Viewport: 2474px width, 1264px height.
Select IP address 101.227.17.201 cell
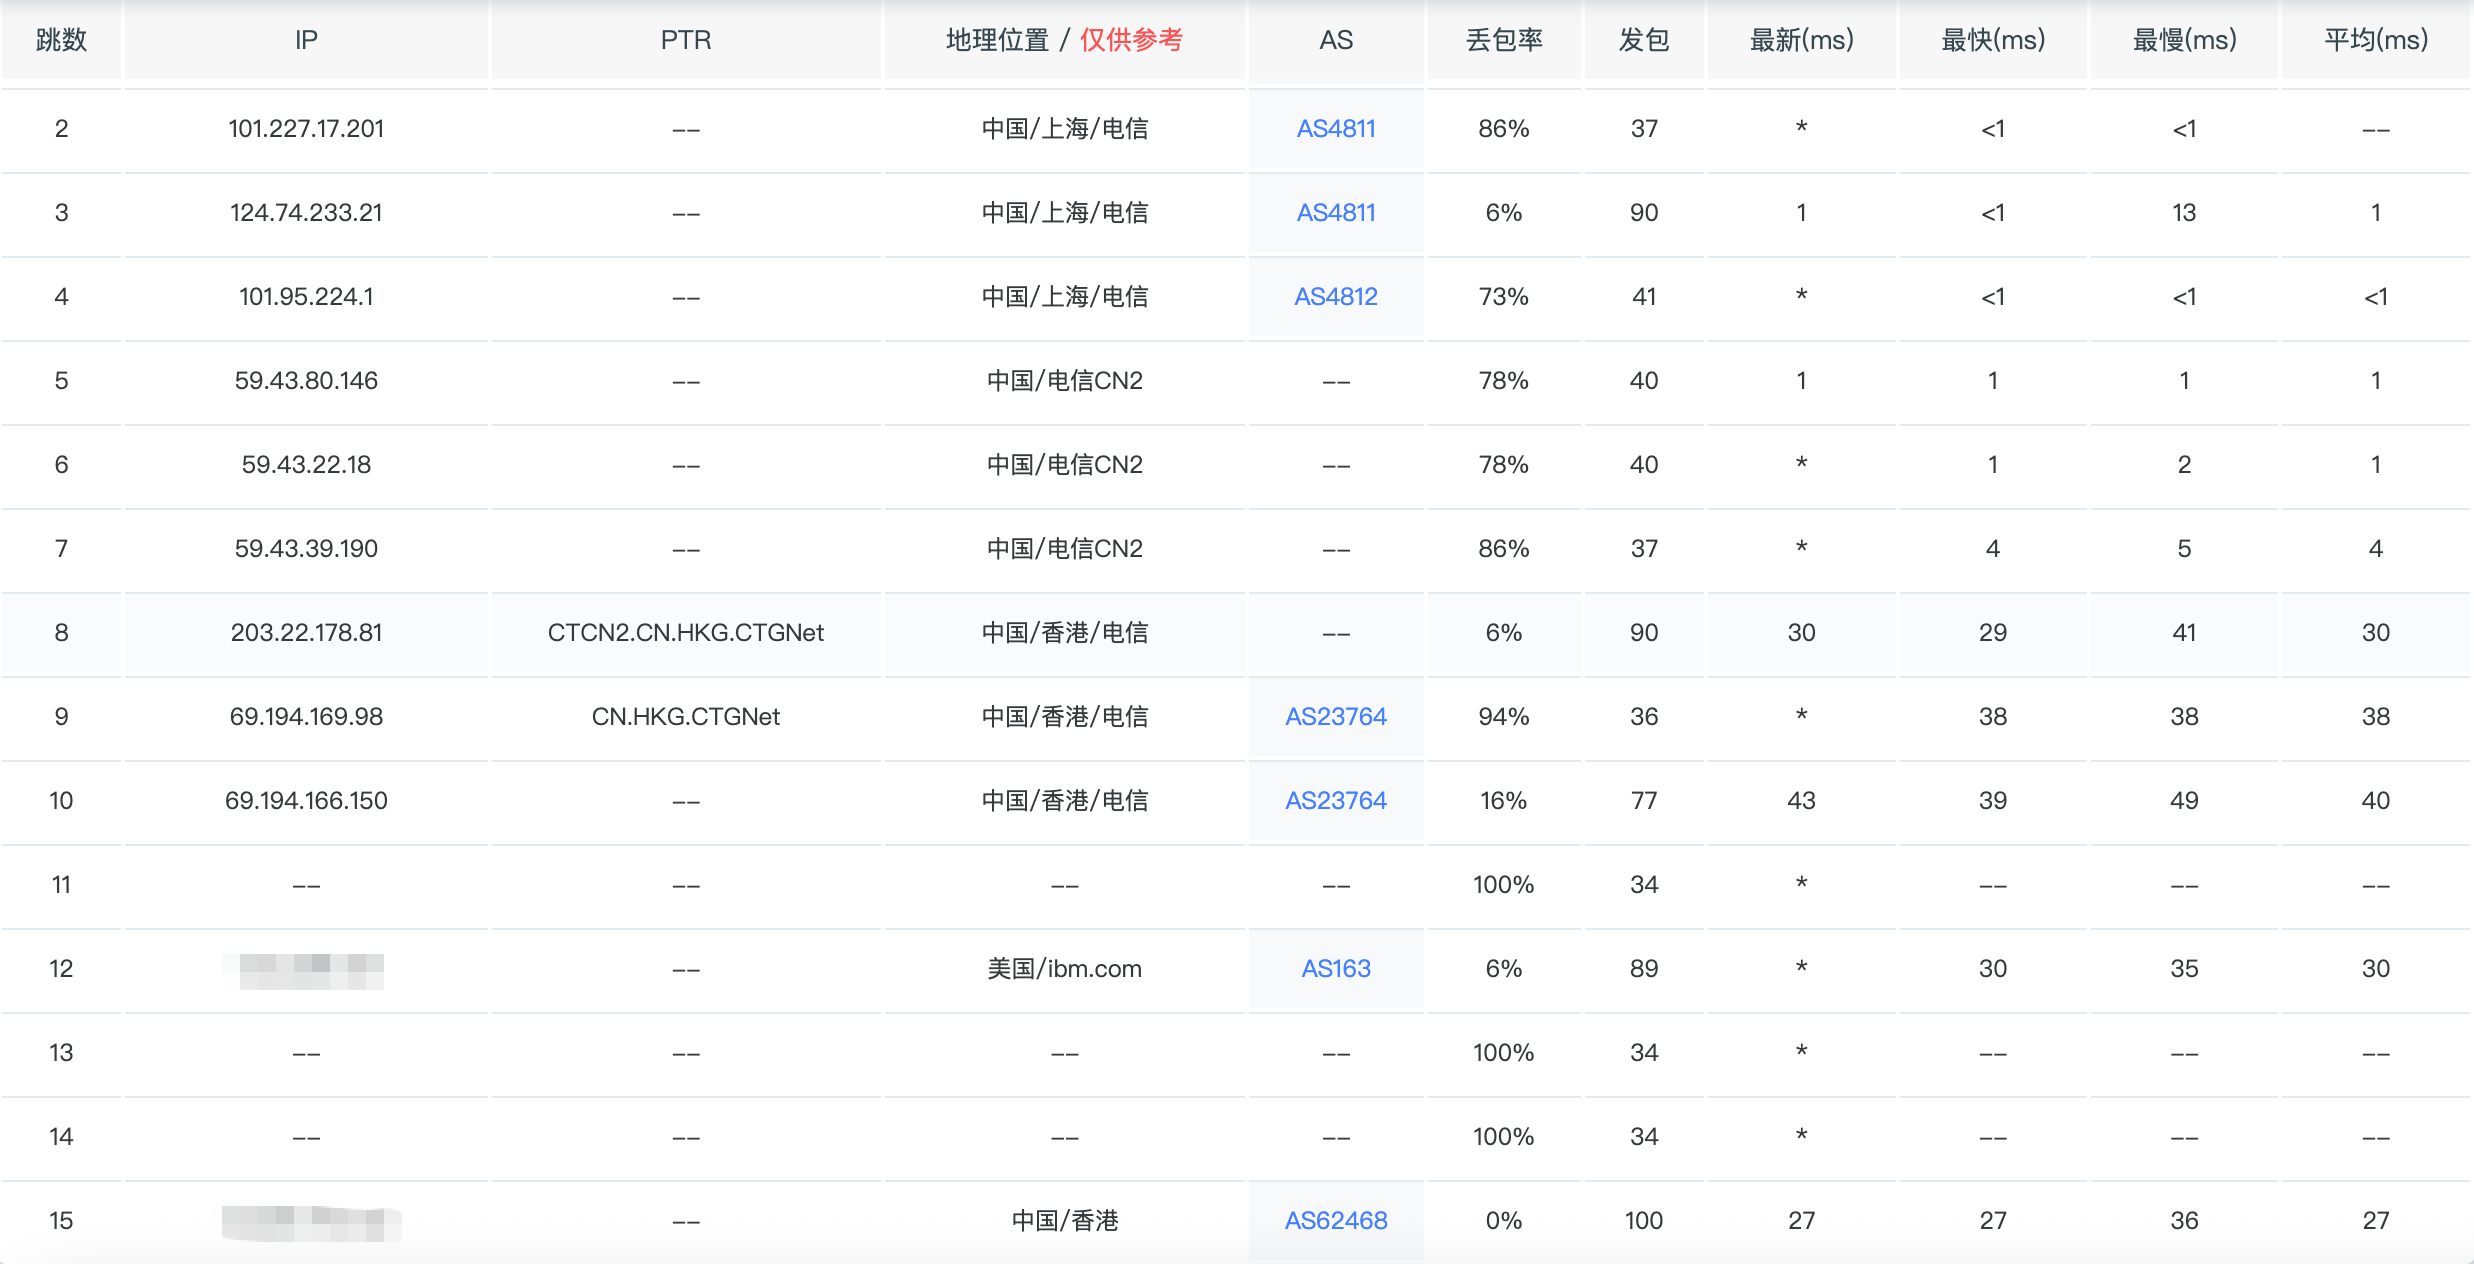point(306,129)
